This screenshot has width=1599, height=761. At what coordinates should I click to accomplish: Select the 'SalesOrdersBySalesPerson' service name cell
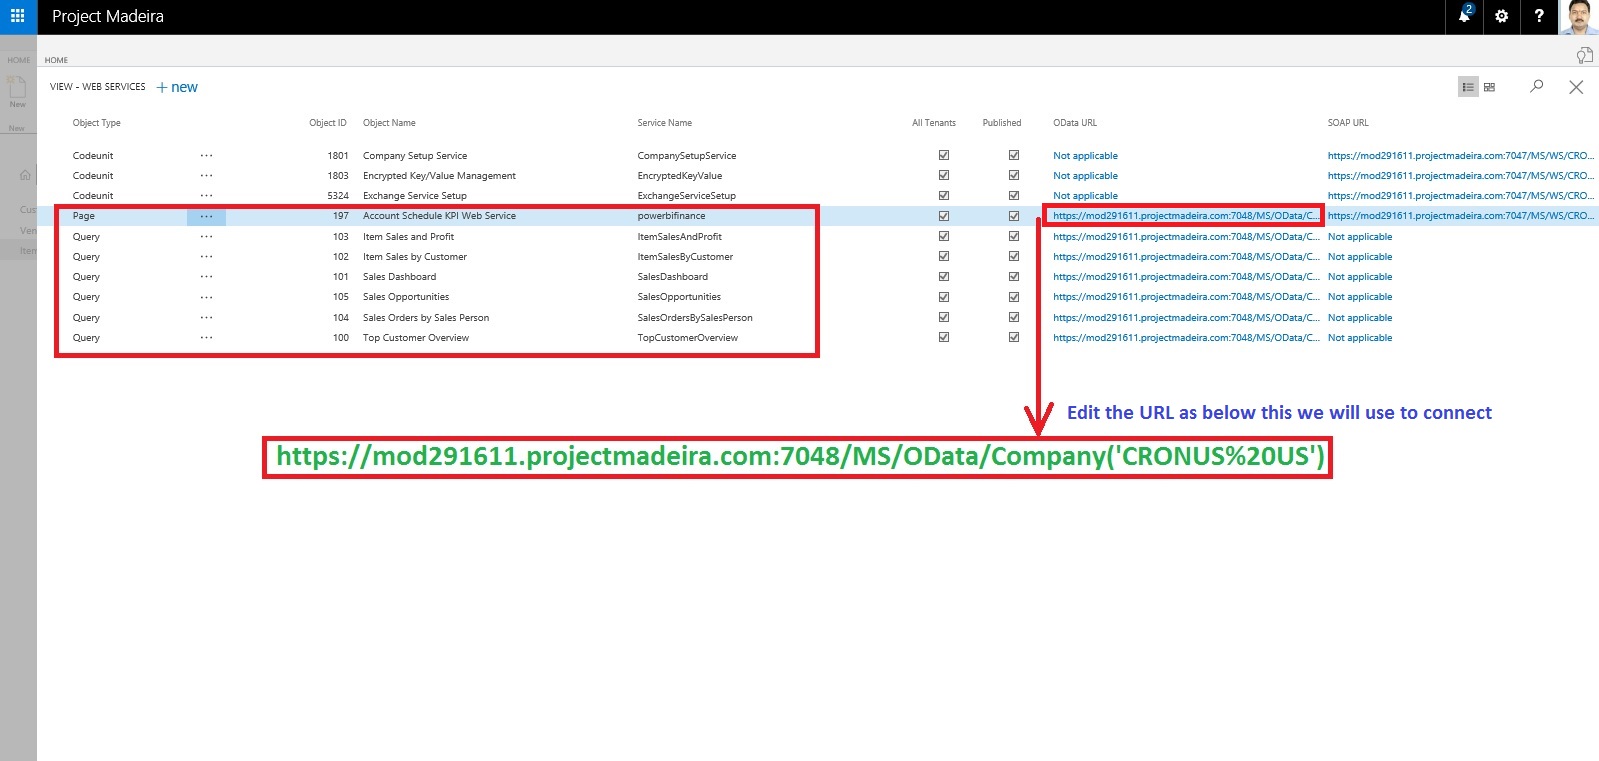click(x=695, y=318)
